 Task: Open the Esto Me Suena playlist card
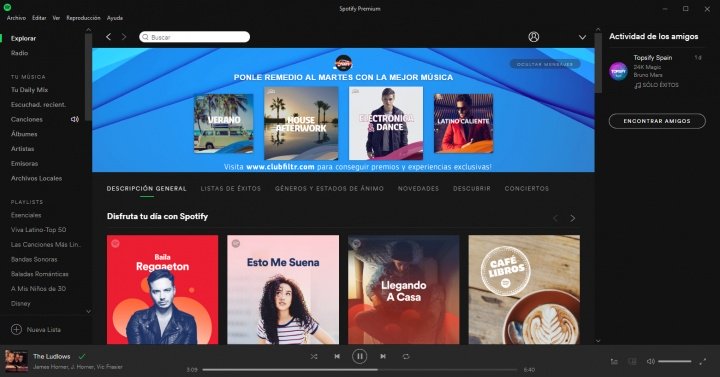(283, 290)
